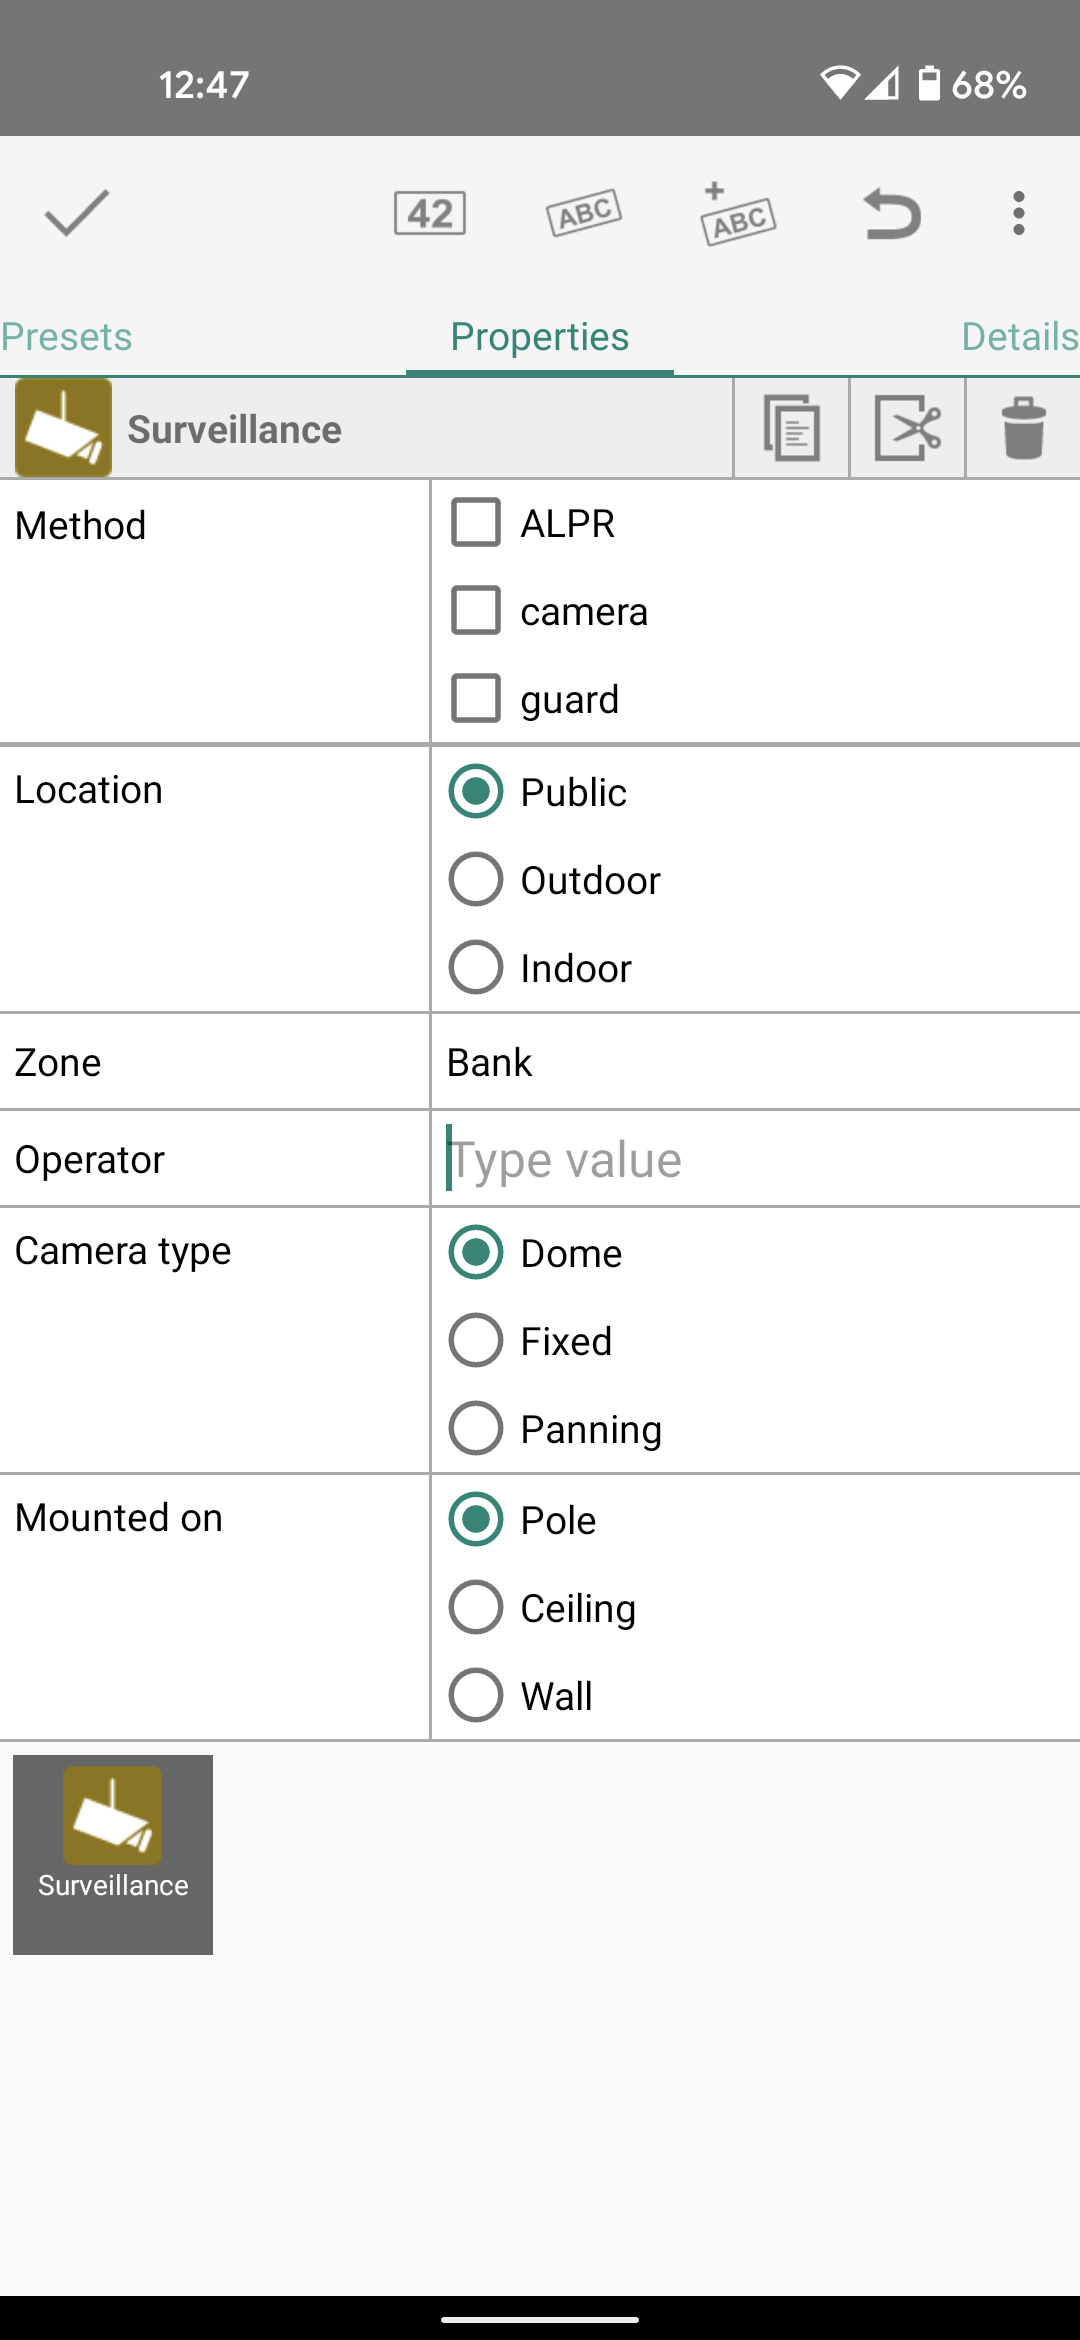1080x2340 pixels.
Task: Tap the add ABC tag icon
Action: tap(738, 213)
